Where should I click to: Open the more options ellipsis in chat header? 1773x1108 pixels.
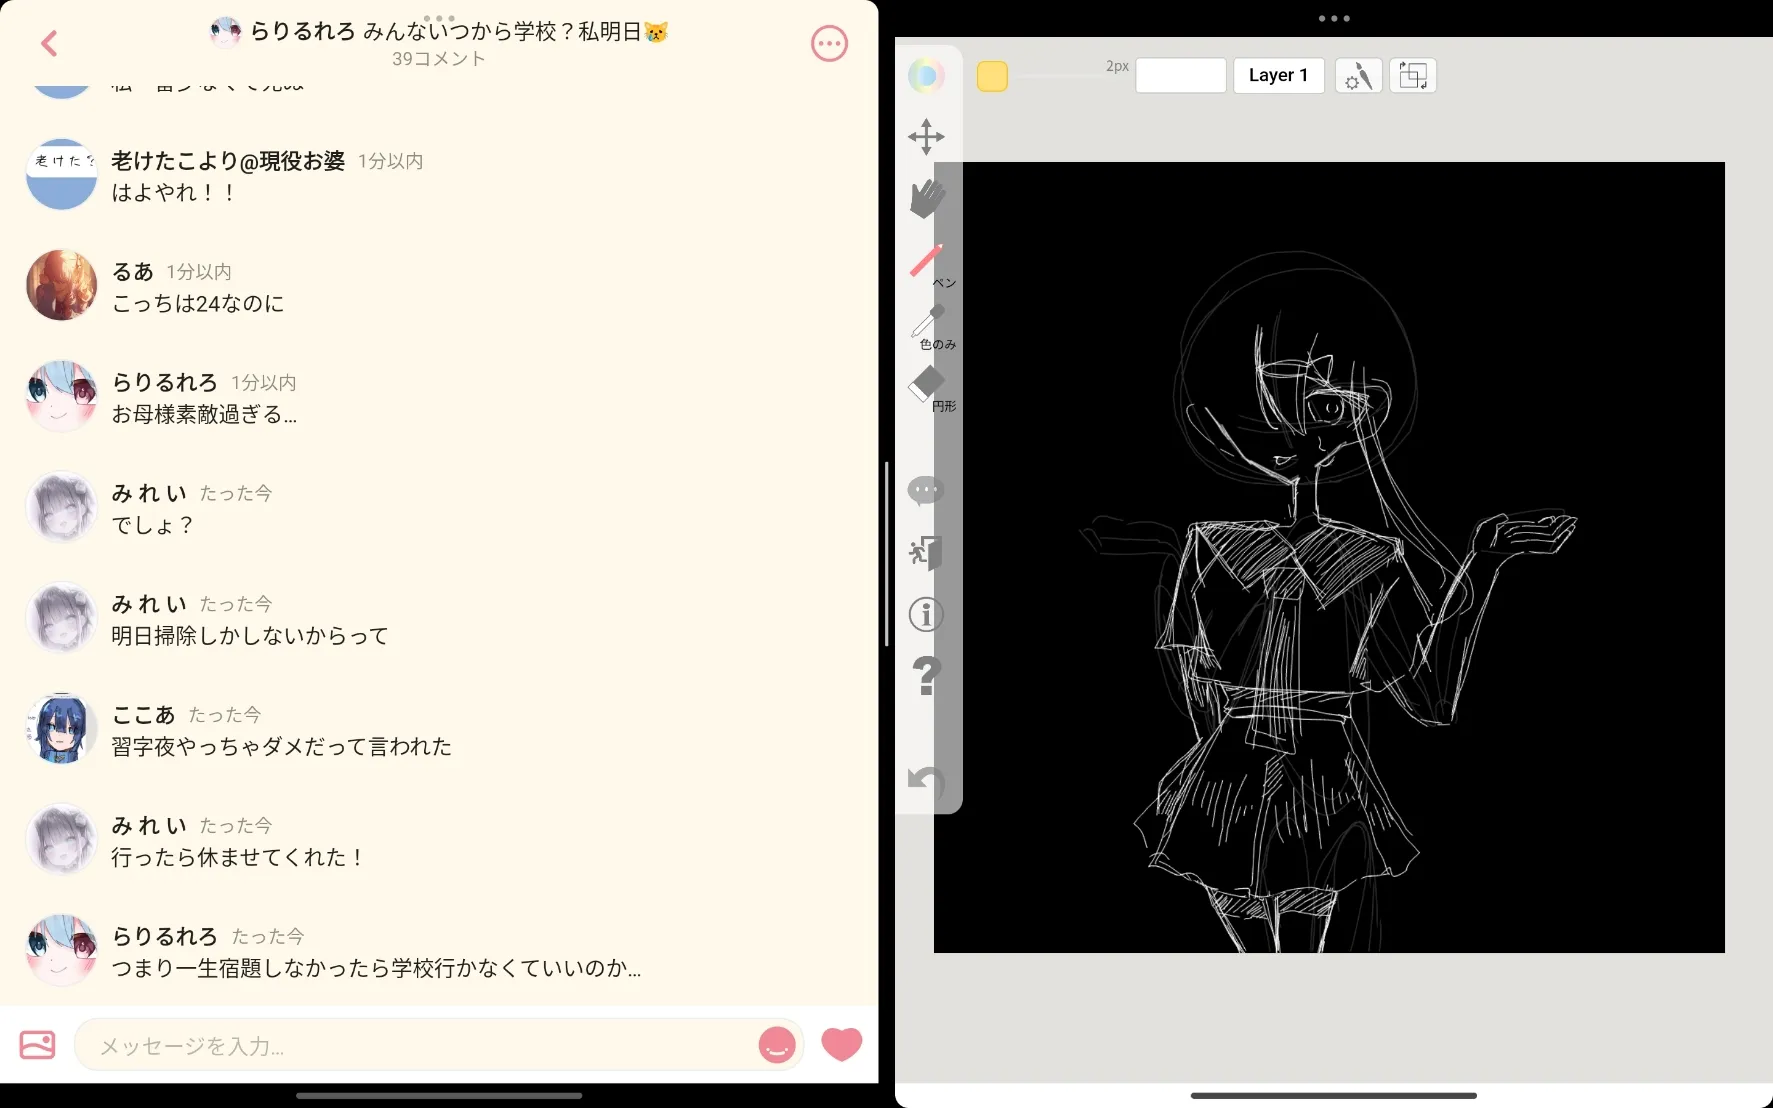click(829, 43)
